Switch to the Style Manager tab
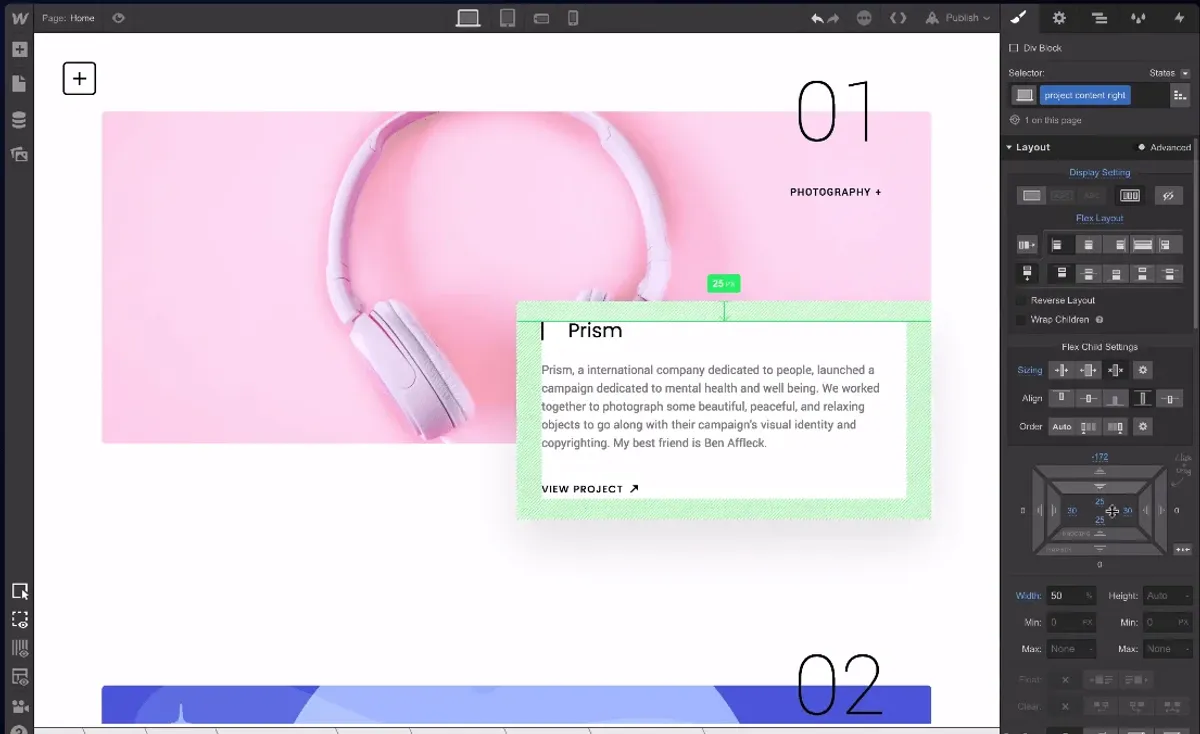 coord(1138,17)
